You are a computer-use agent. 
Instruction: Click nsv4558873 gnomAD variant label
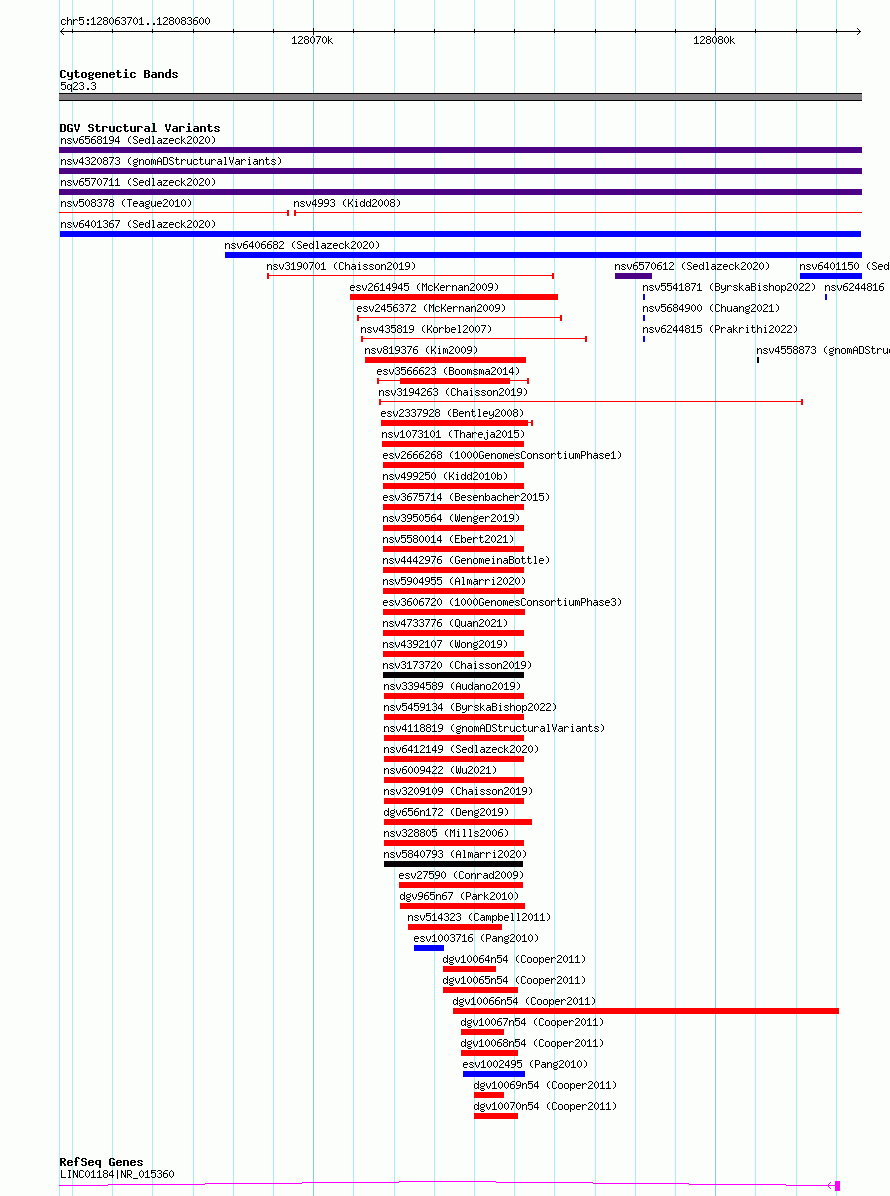(x=823, y=350)
